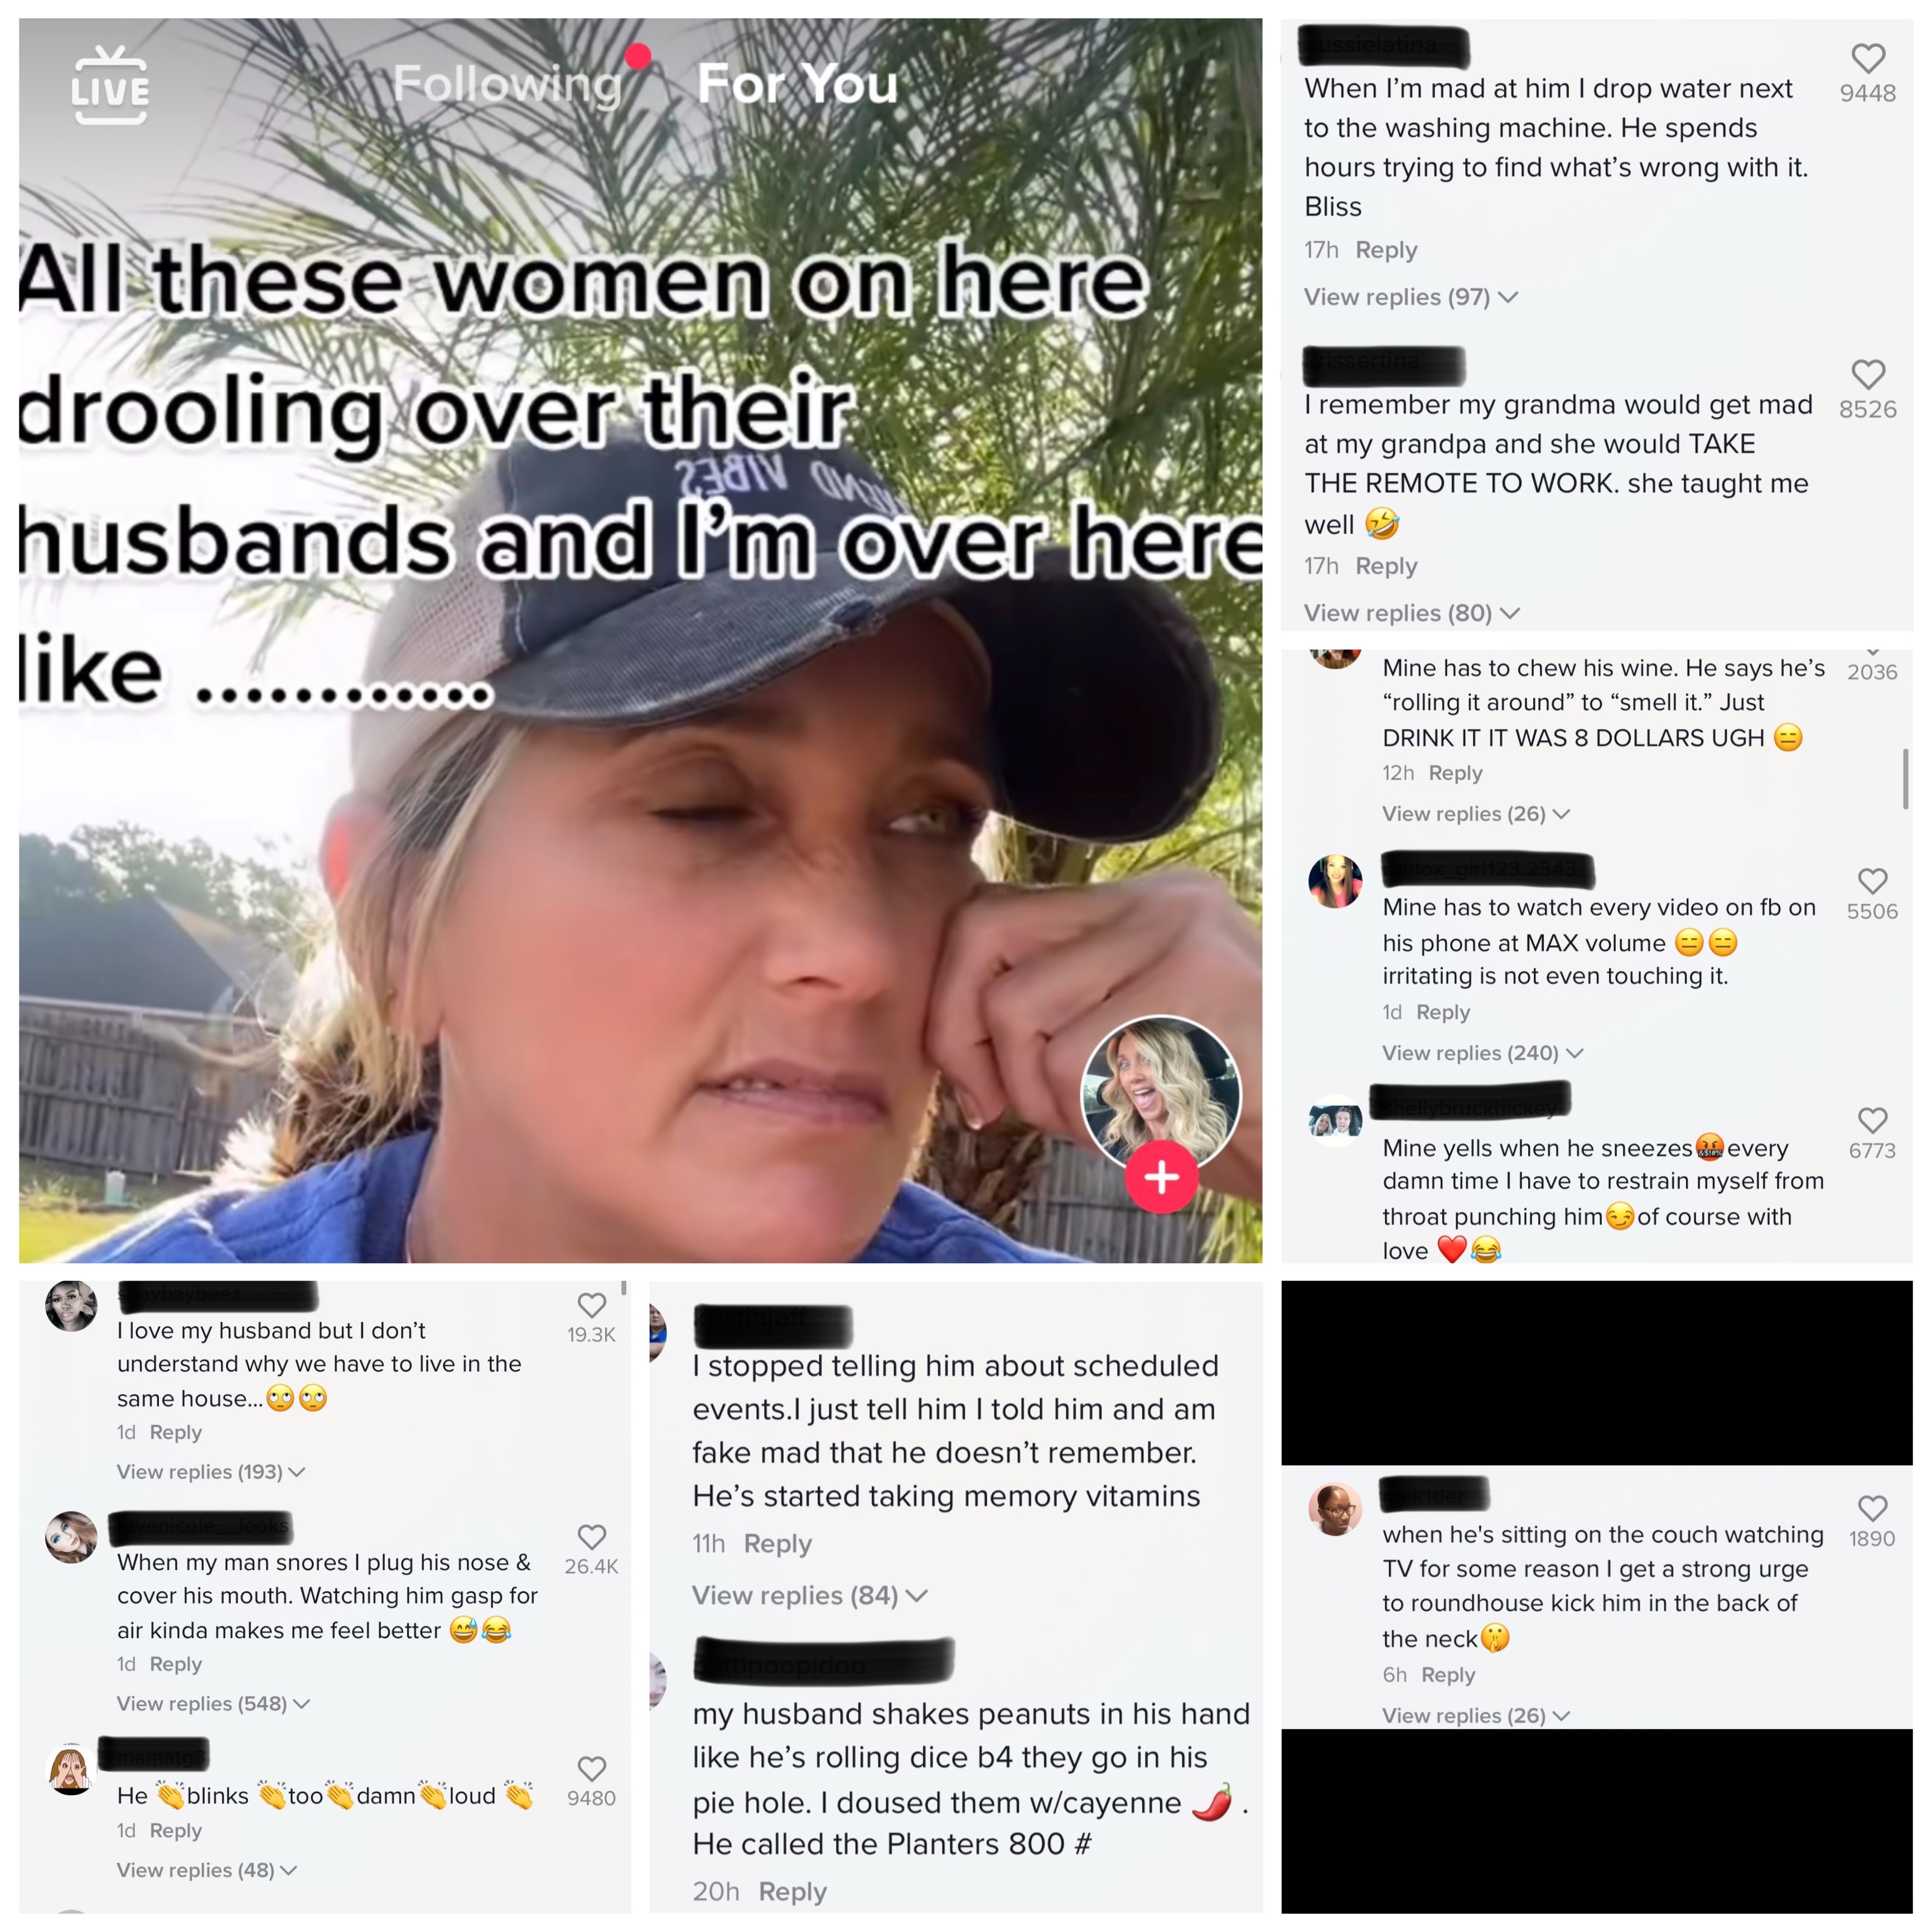Tap heart on the blinks too loud comment

tap(591, 1769)
